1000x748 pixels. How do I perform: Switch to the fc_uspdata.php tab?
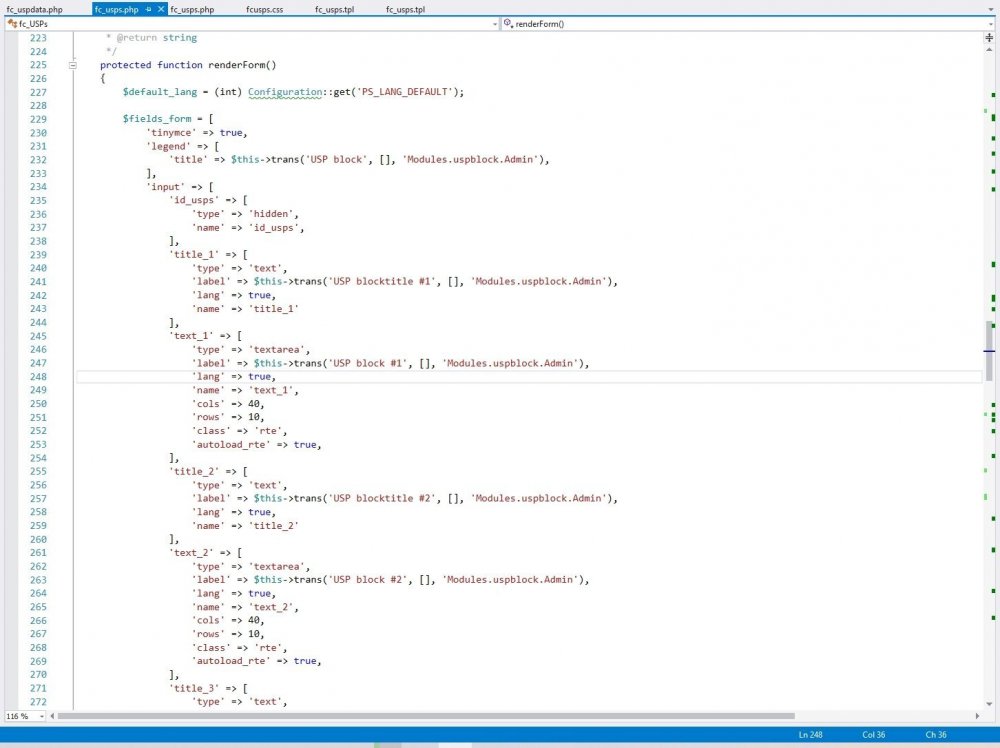pos(34,9)
